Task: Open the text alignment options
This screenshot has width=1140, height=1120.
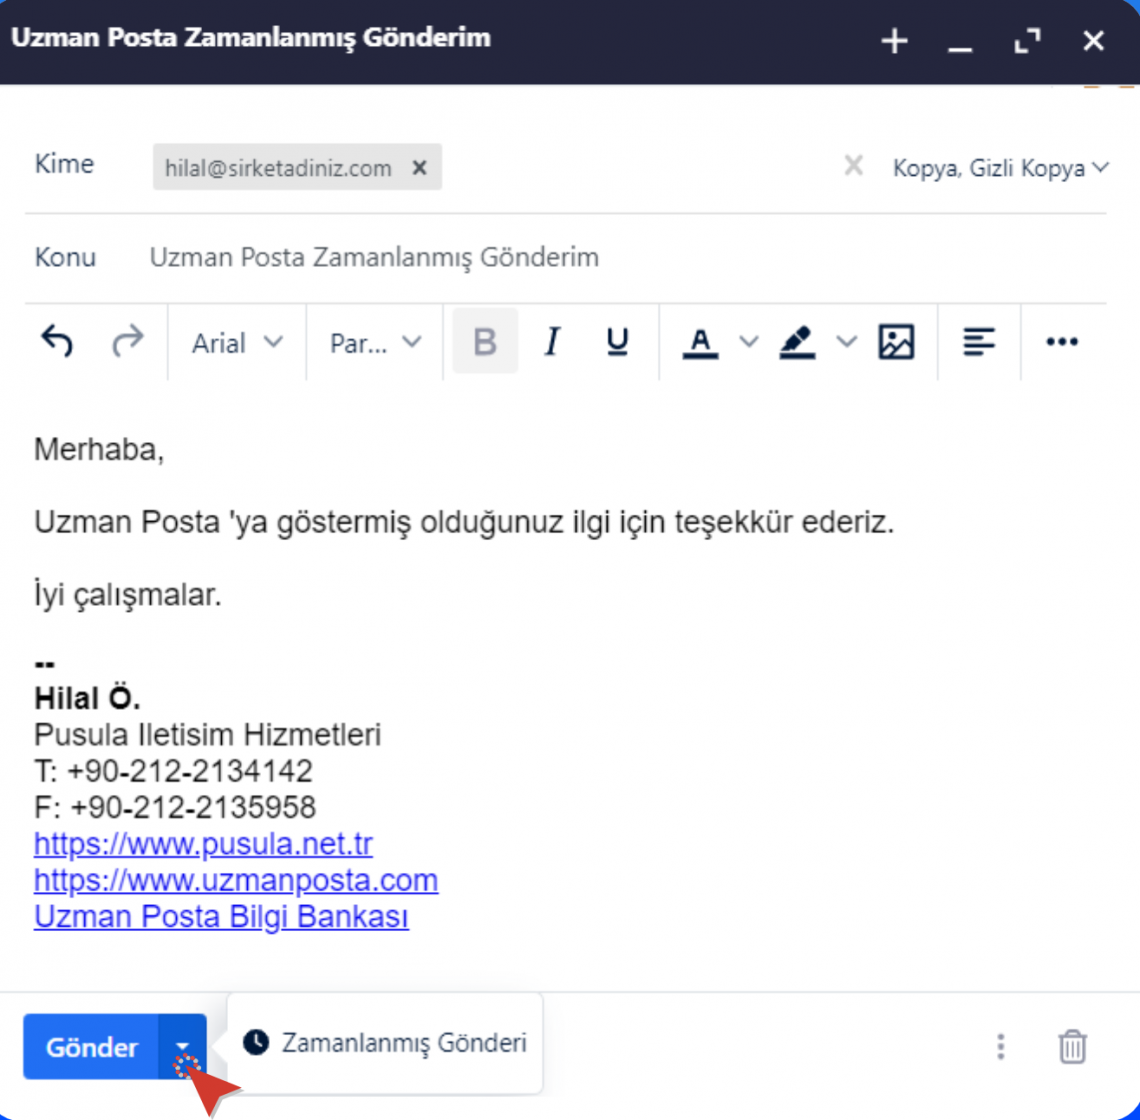Action: (x=978, y=342)
